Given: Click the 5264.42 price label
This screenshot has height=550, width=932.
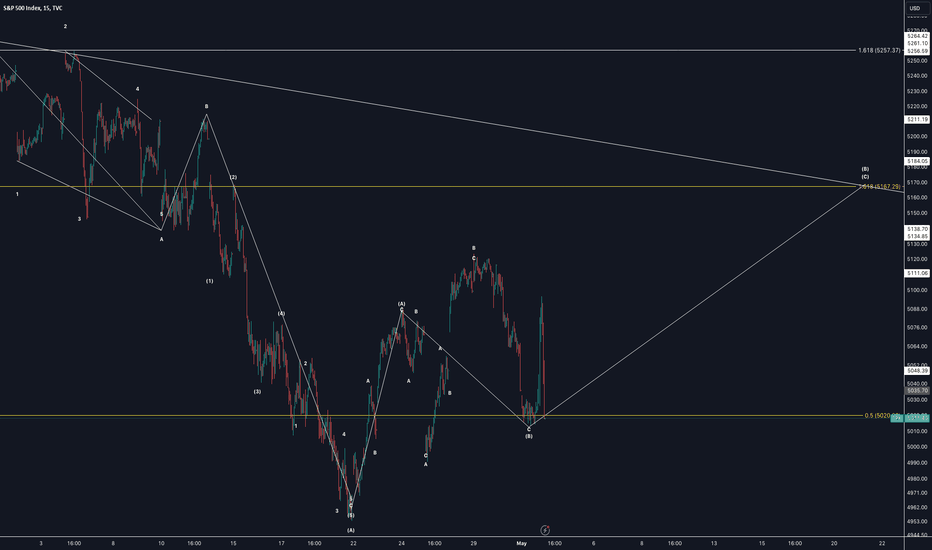Looking at the screenshot, I should click(x=917, y=36).
